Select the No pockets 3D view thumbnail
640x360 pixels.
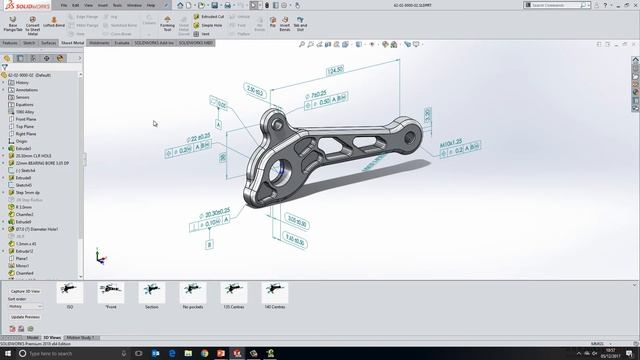(x=193, y=293)
